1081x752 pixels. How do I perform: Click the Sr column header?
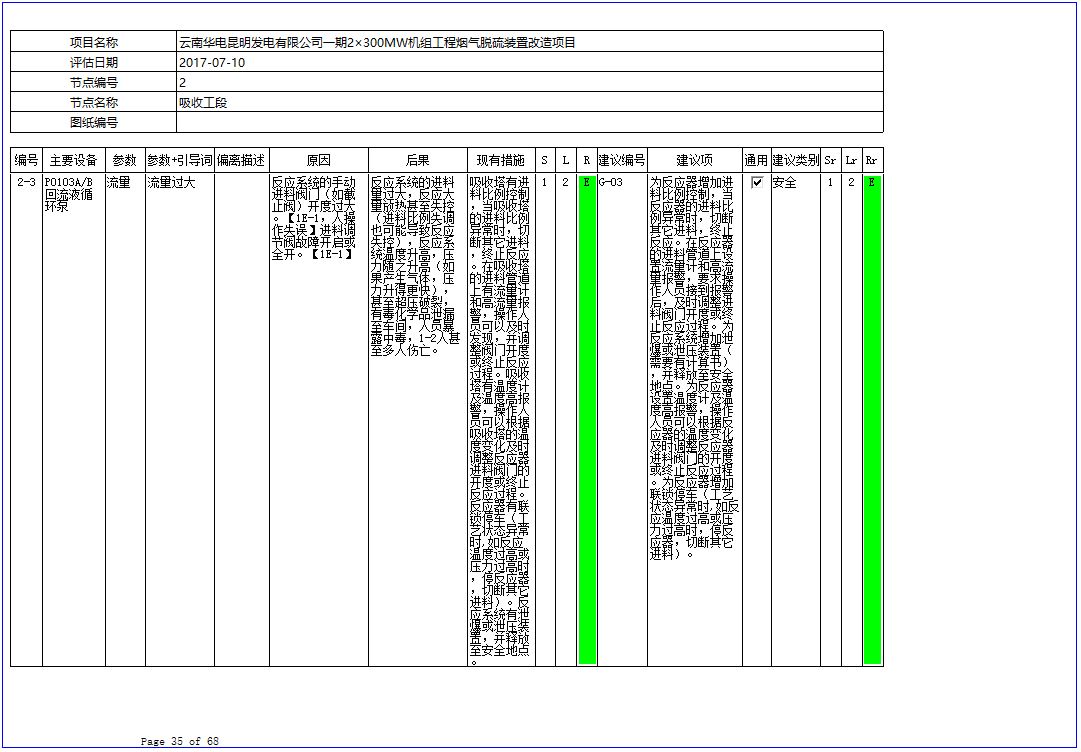point(831,160)
